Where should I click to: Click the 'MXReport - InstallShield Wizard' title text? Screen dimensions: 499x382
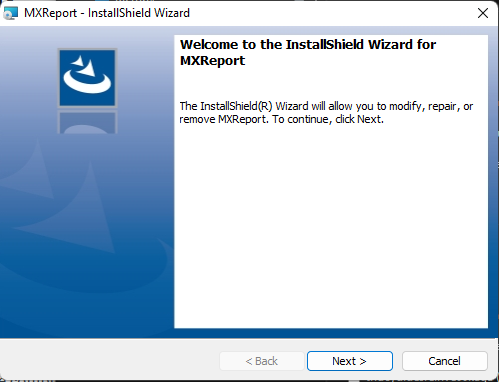point(107,13)
